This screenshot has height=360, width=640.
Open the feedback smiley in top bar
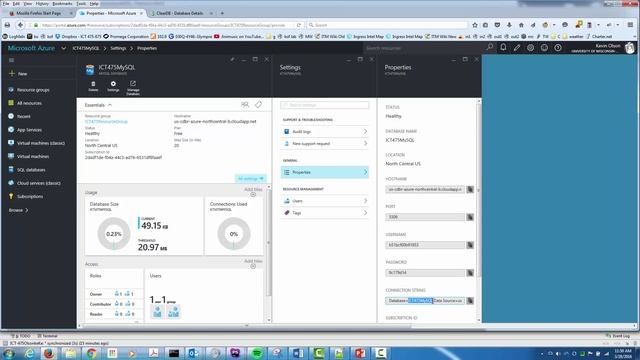544,48
